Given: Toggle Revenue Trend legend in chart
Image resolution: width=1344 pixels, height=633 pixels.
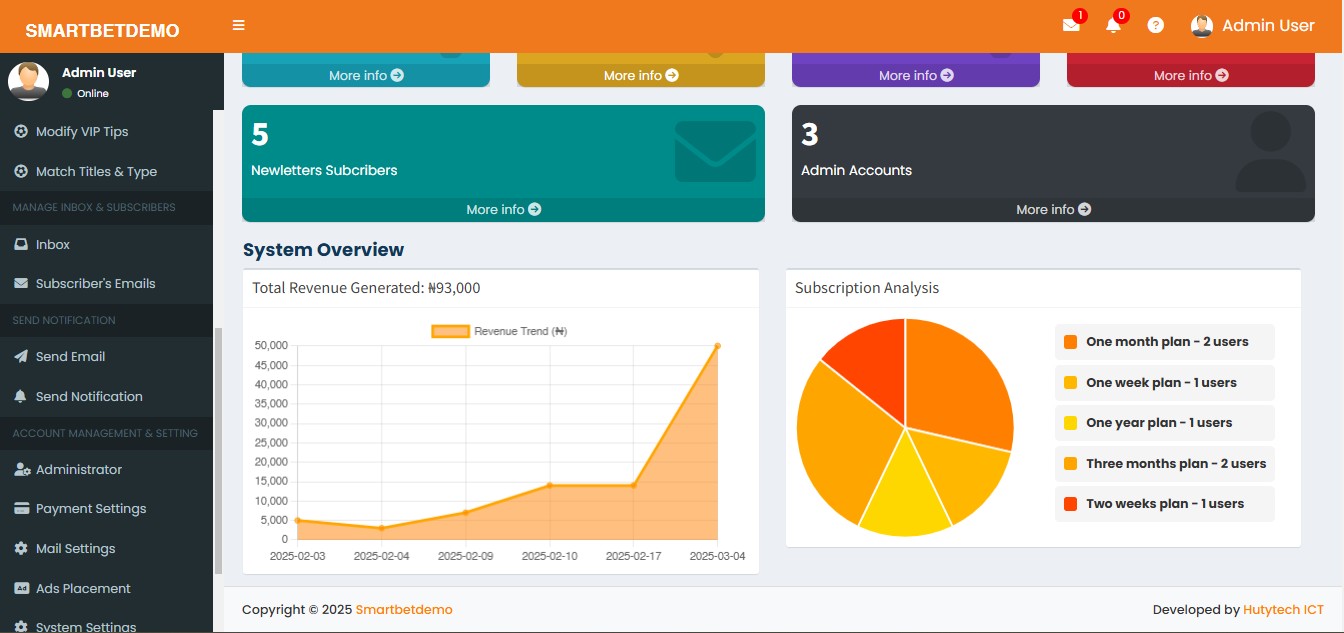Looking at the screenshot, I should [x=499, y=331].
